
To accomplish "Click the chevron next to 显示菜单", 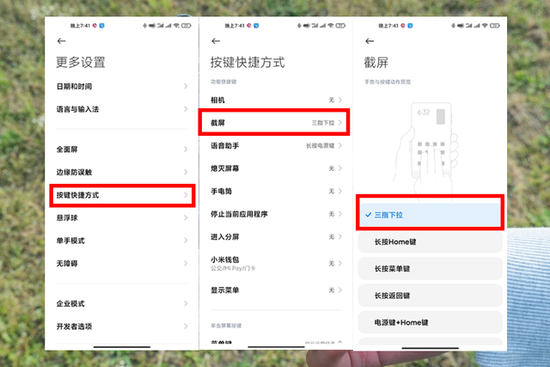I will pyautogui.click(x=340, y=290).
